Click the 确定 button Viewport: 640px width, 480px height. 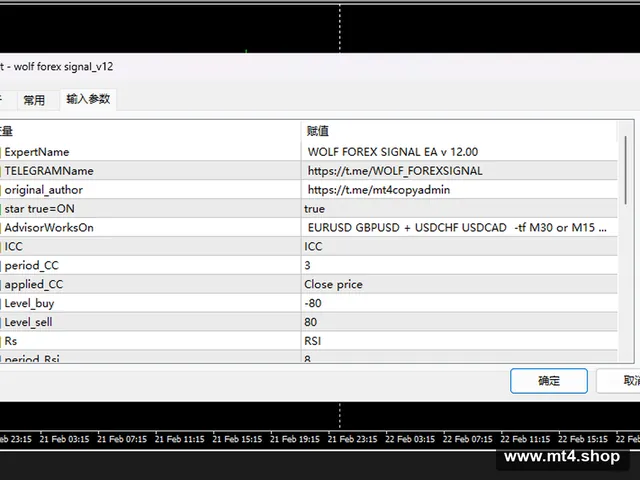[x=549, y=381]
